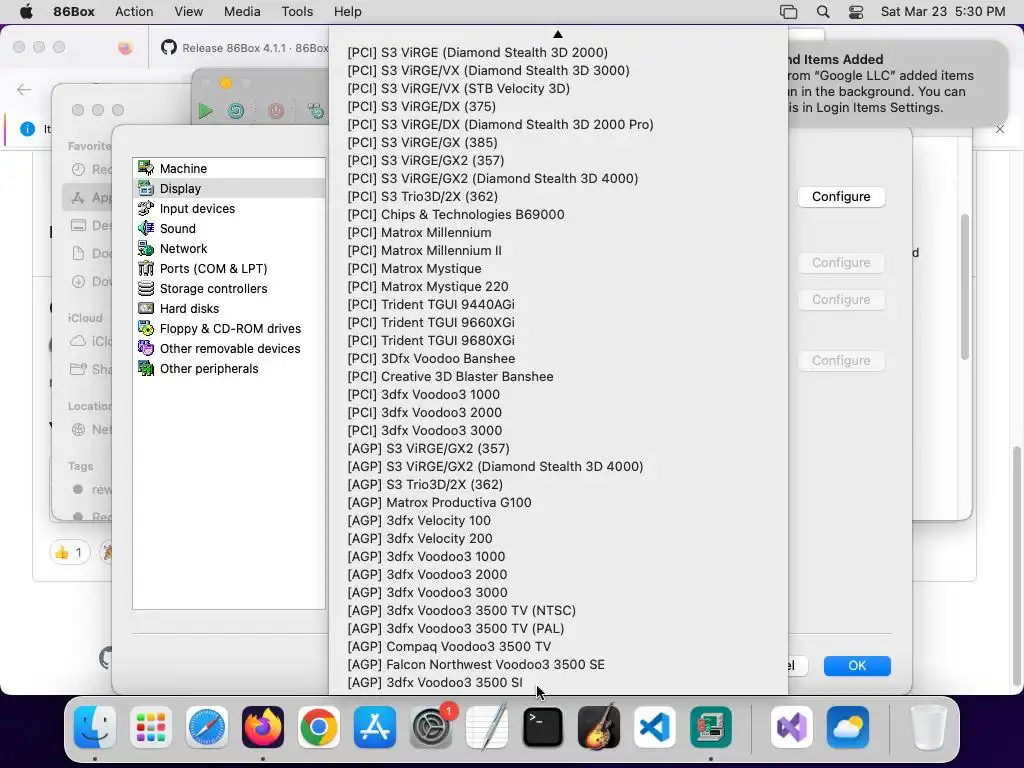The width and height of the screenshot is (1024, 768).
Task: Open Launchpad from the dock
Action: coord(151,727)
